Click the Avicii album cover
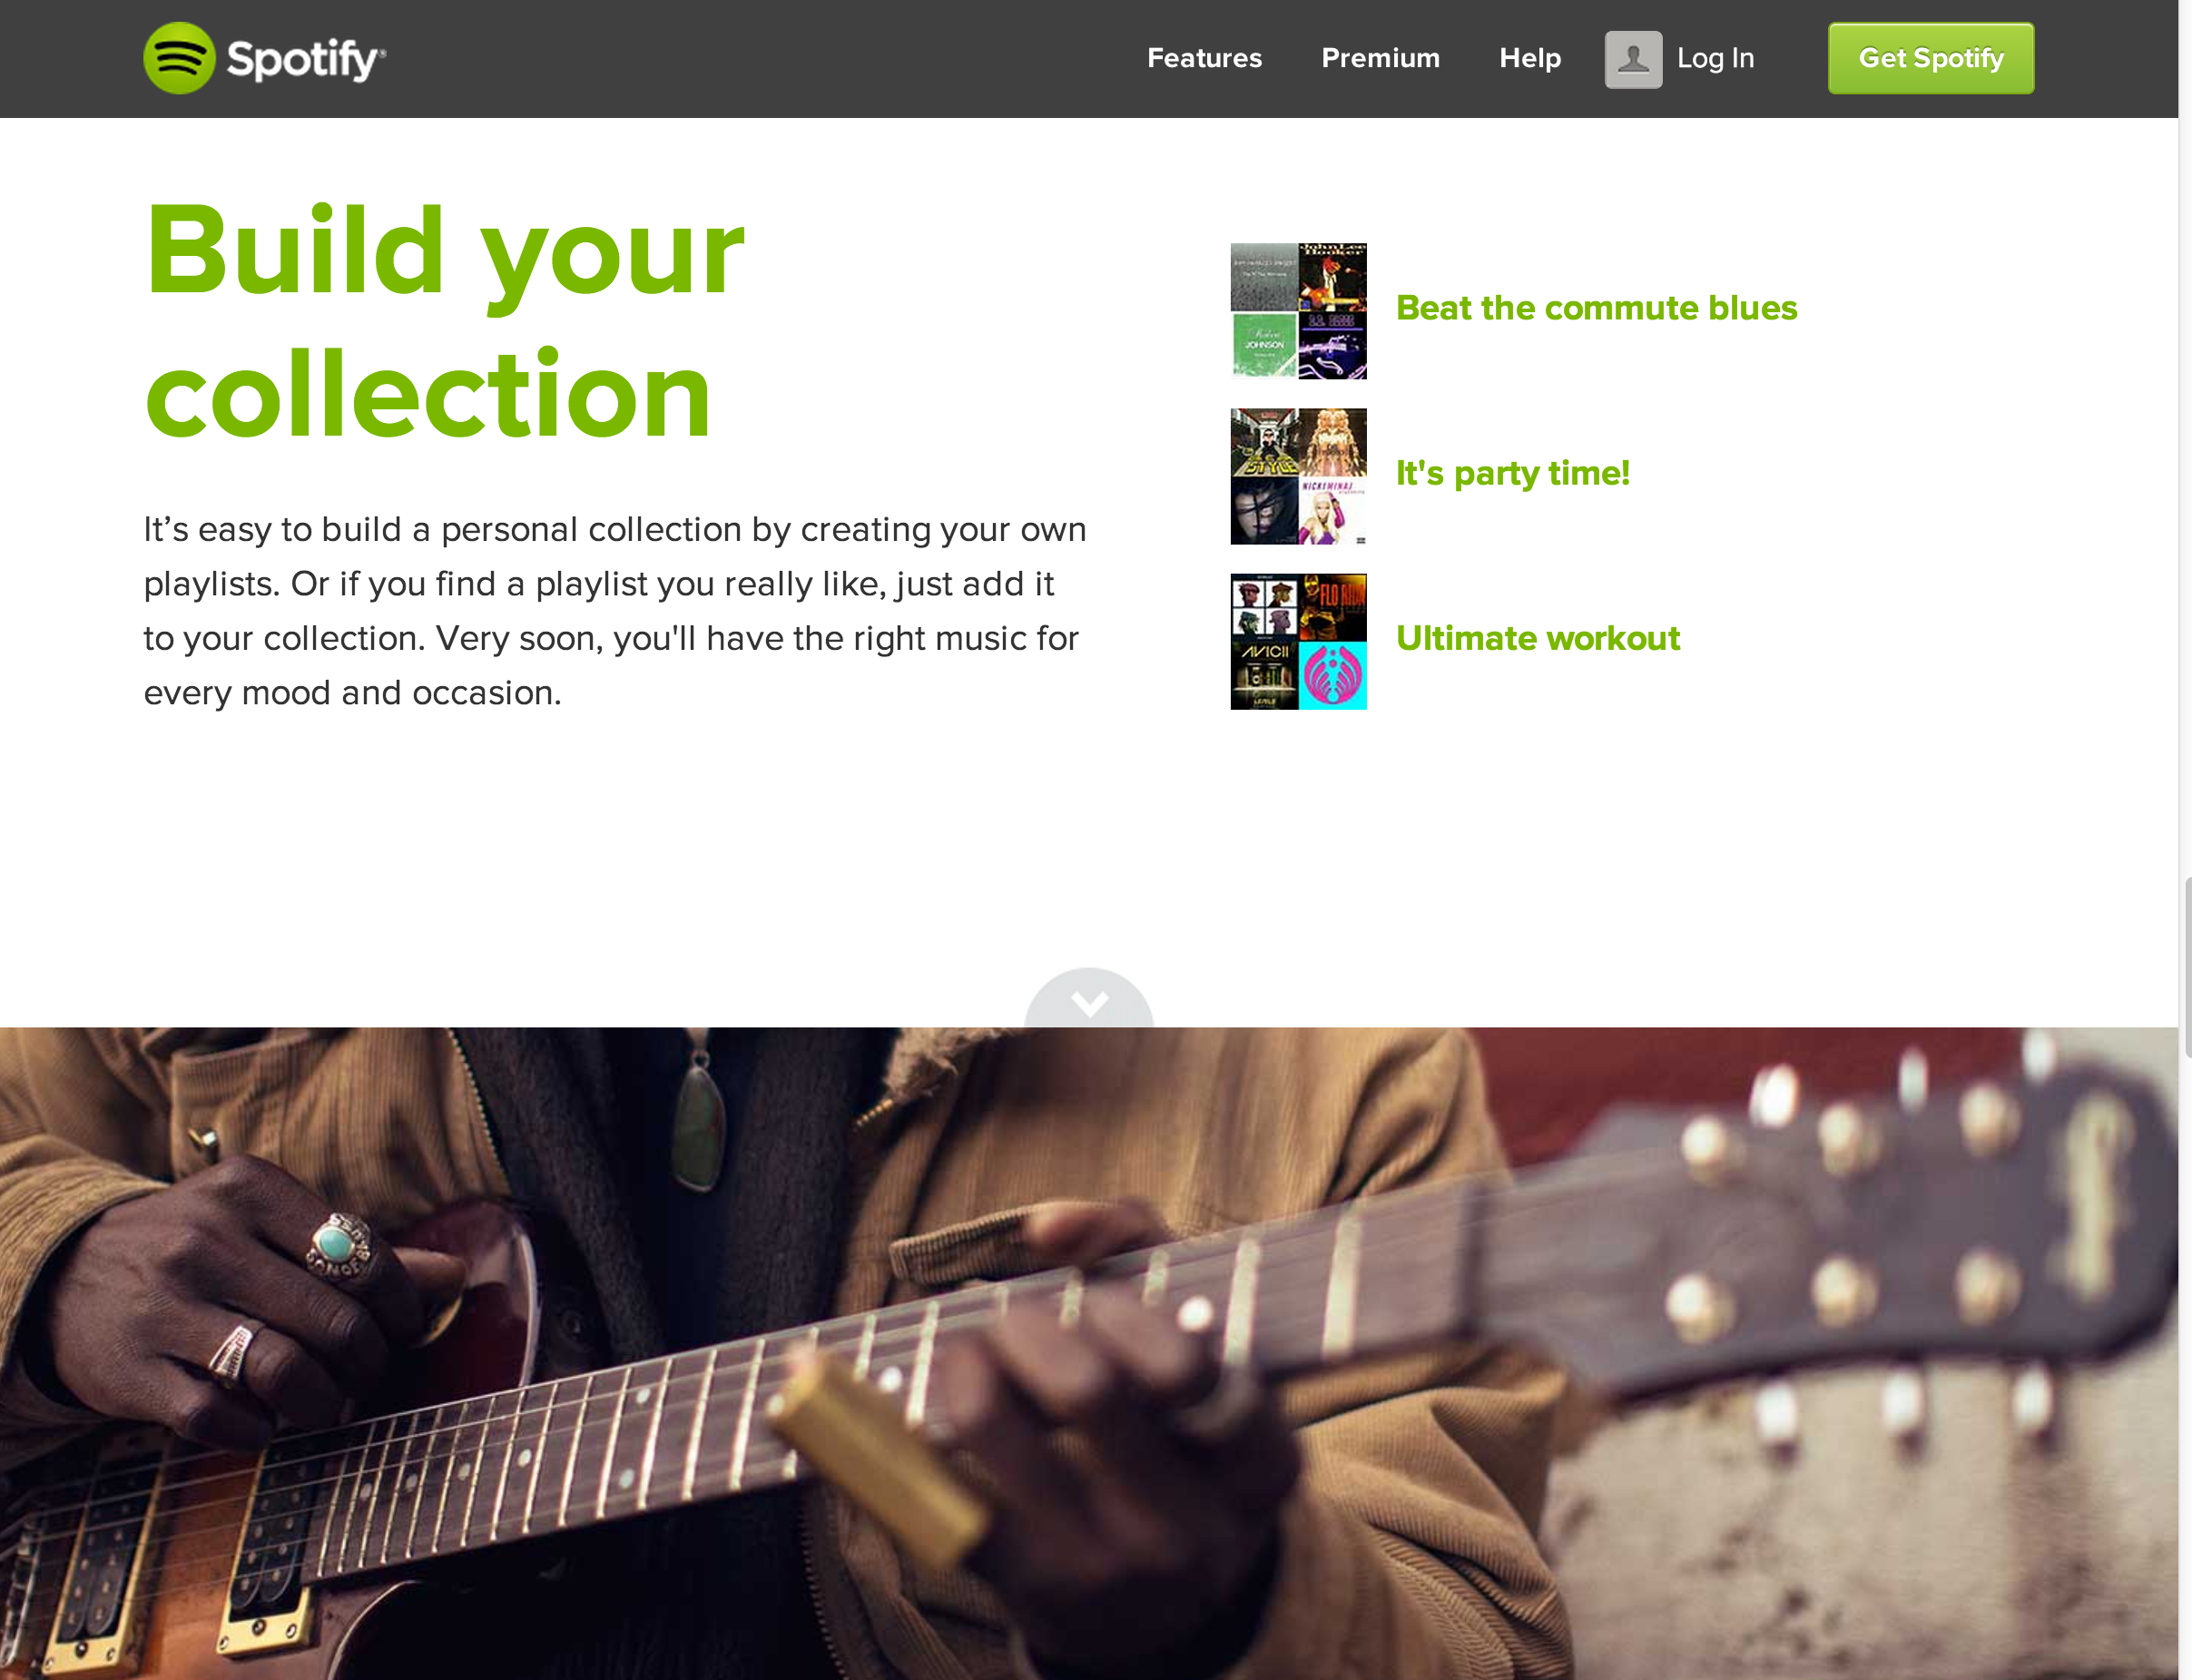 coord(1264,676)
